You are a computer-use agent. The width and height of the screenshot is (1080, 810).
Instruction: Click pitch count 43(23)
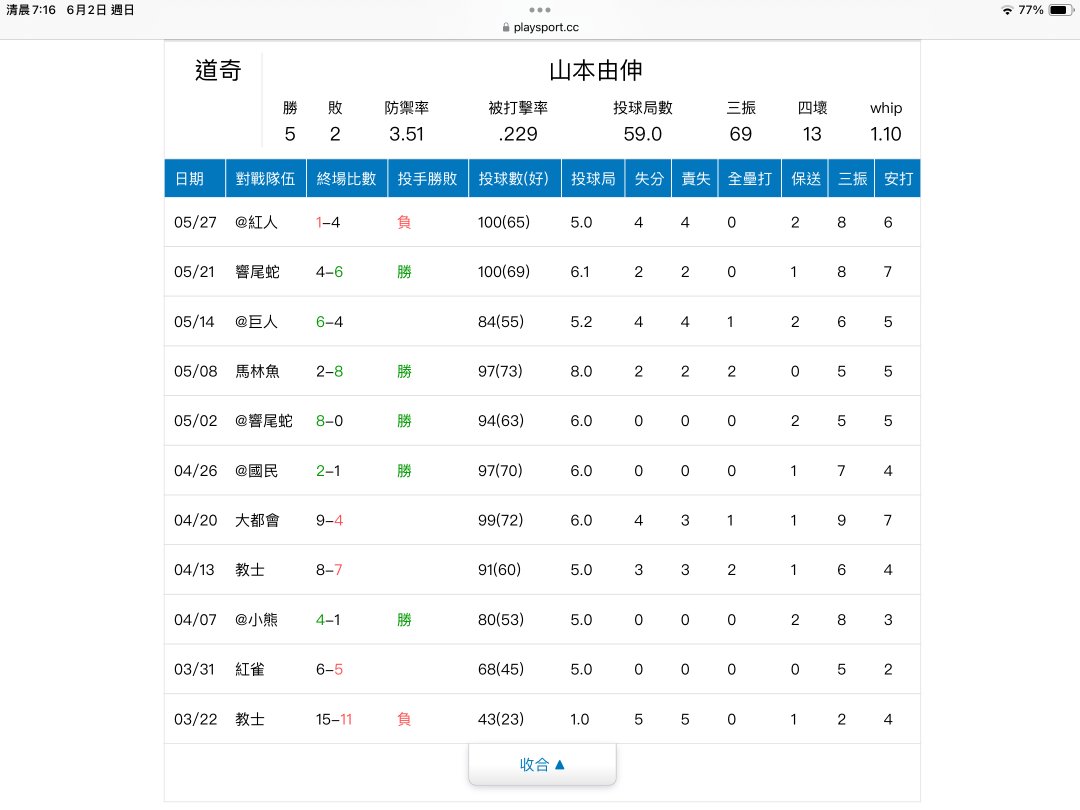501,720
